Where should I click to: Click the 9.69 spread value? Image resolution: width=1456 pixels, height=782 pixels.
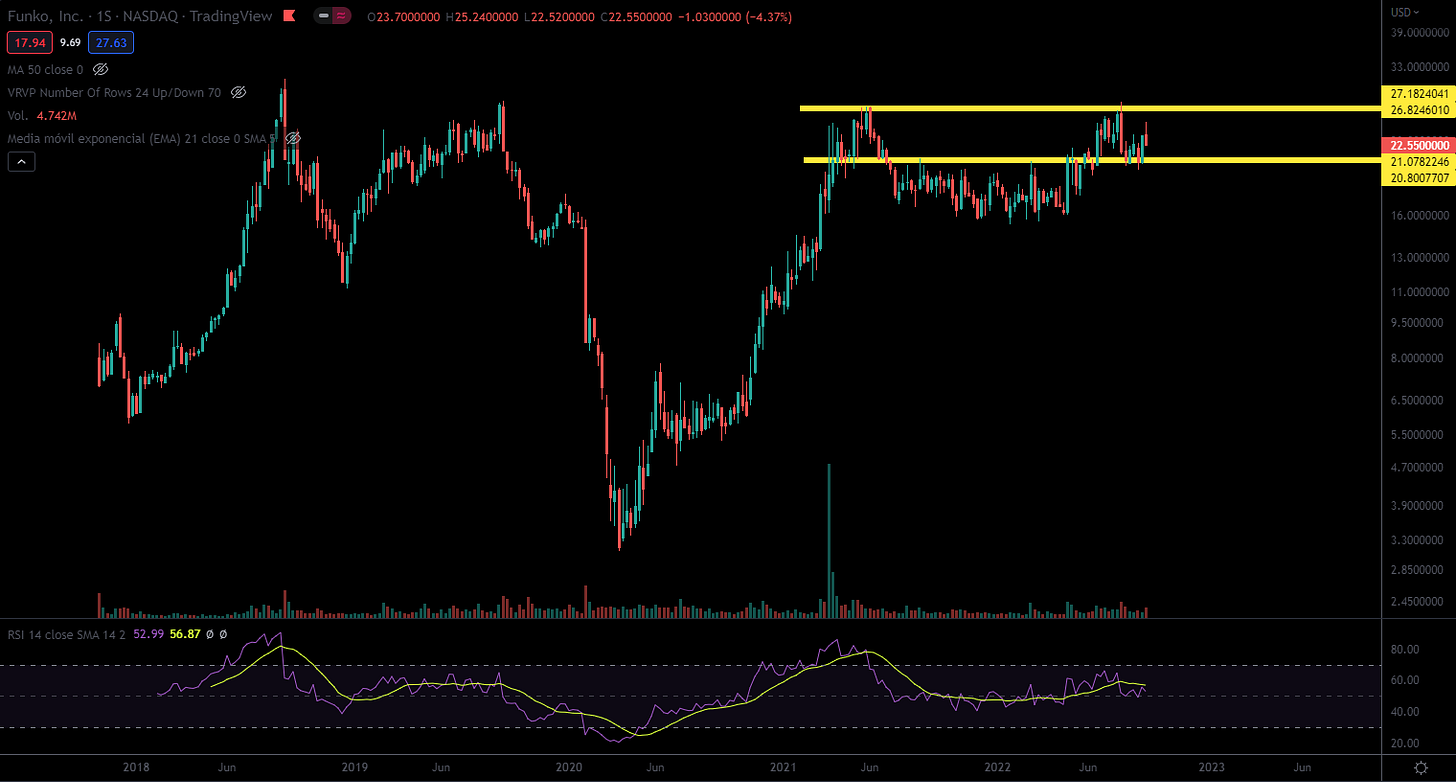(x=70, y=42)
